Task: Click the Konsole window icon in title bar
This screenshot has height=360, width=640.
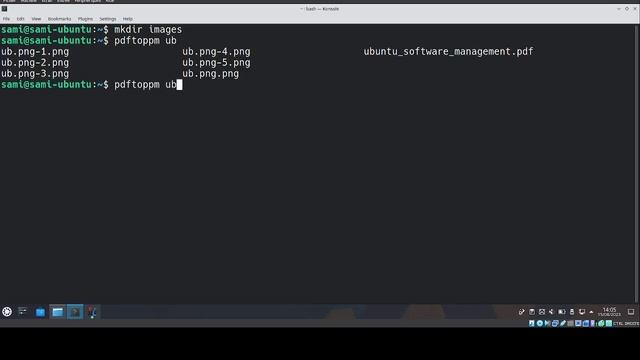Action: pyautogui.click(x=4, y=9)
